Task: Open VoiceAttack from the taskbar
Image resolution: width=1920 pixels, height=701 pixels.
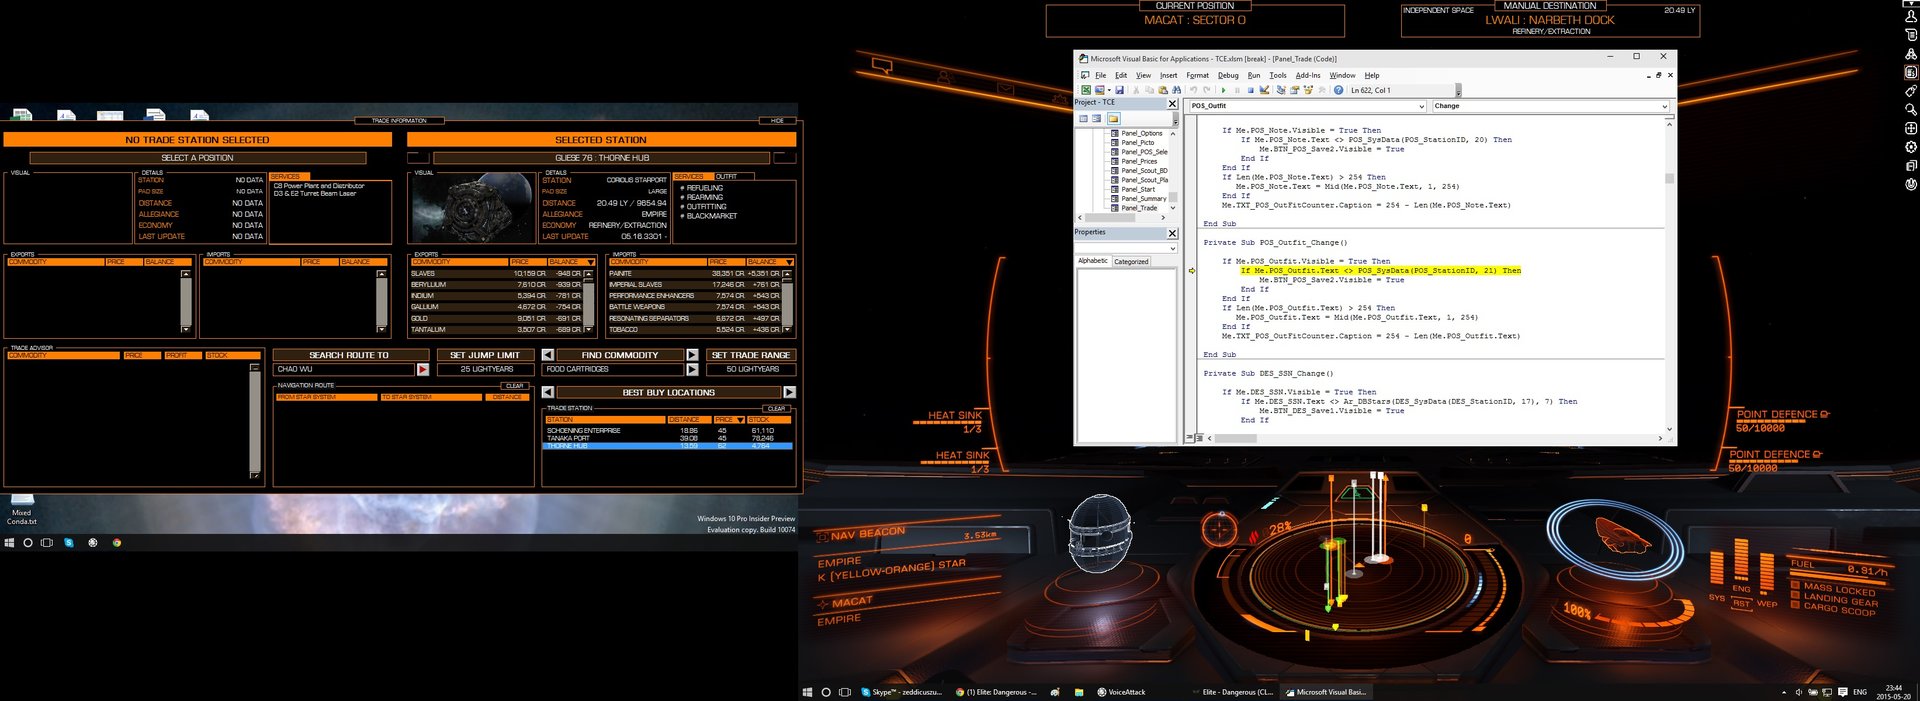Action: [x=1121, y=692]
